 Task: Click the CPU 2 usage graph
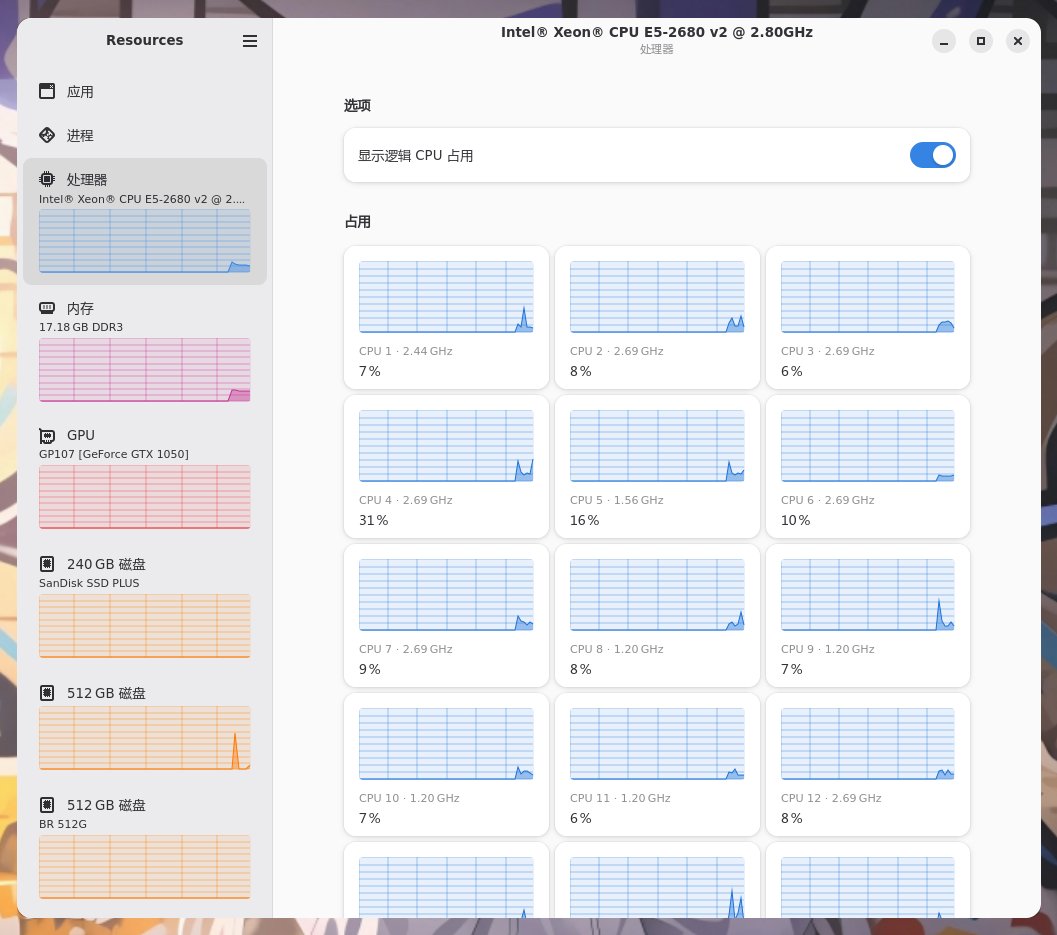coord(657,297)
